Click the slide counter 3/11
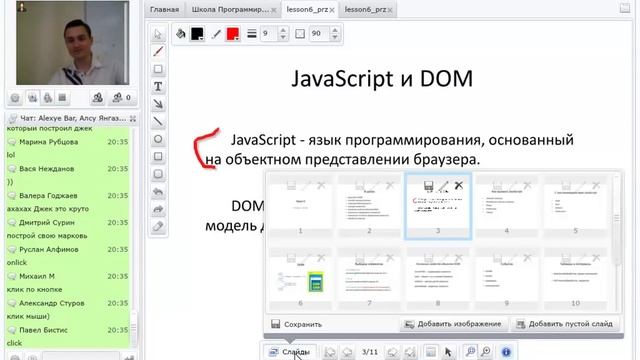Viewport: 640px width, 360px height. pyautogui.click(x=370, y=352)
